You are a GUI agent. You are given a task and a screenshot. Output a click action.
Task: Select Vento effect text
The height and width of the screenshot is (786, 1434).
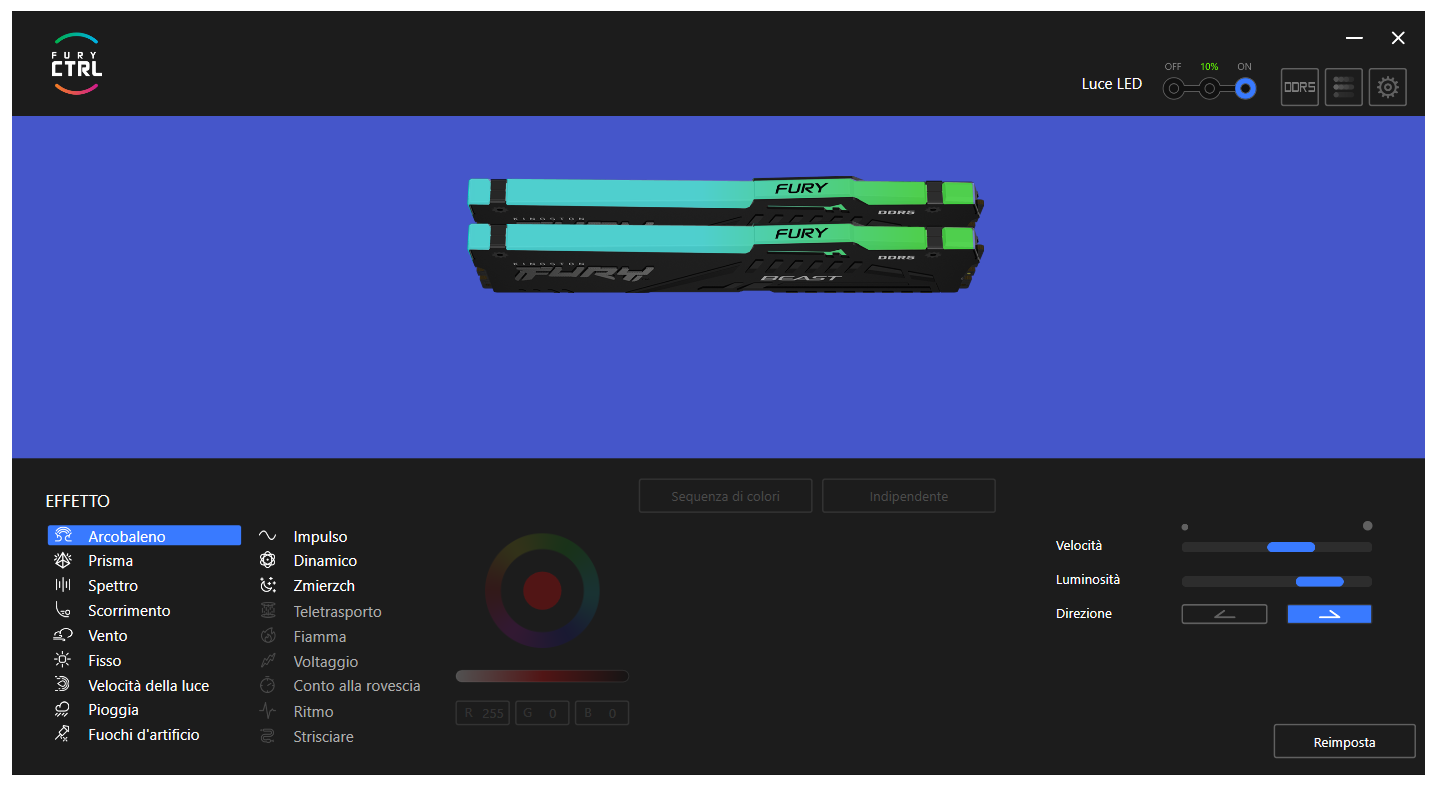108,636
